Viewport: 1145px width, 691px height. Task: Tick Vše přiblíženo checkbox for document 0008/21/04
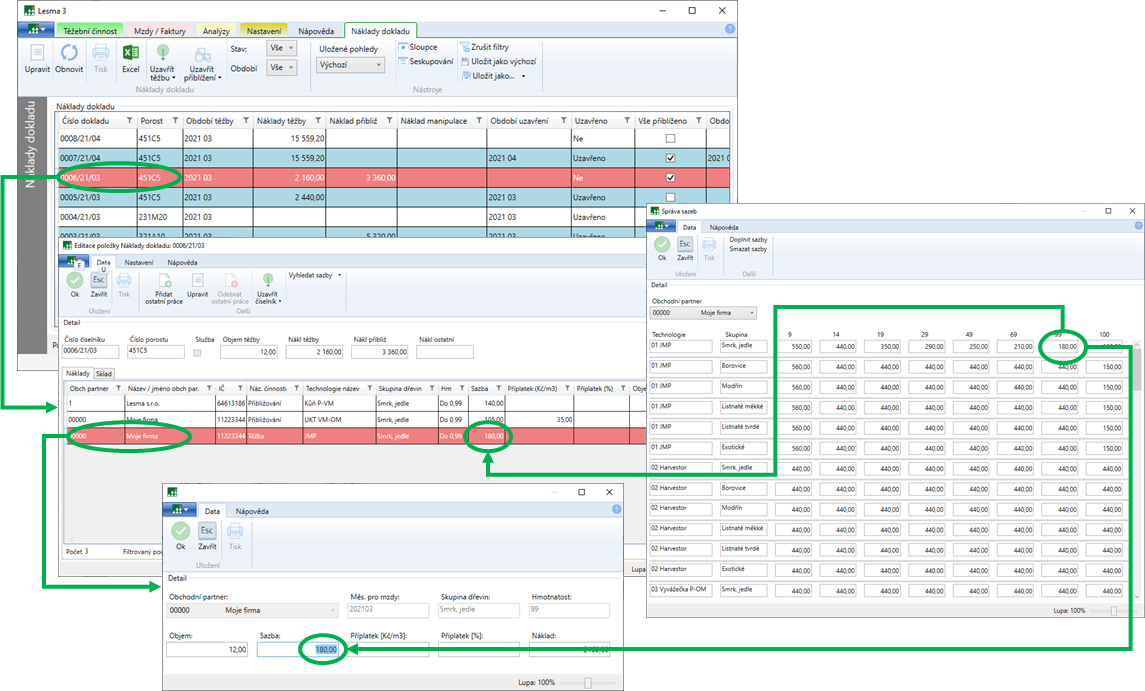click(670, 138)
